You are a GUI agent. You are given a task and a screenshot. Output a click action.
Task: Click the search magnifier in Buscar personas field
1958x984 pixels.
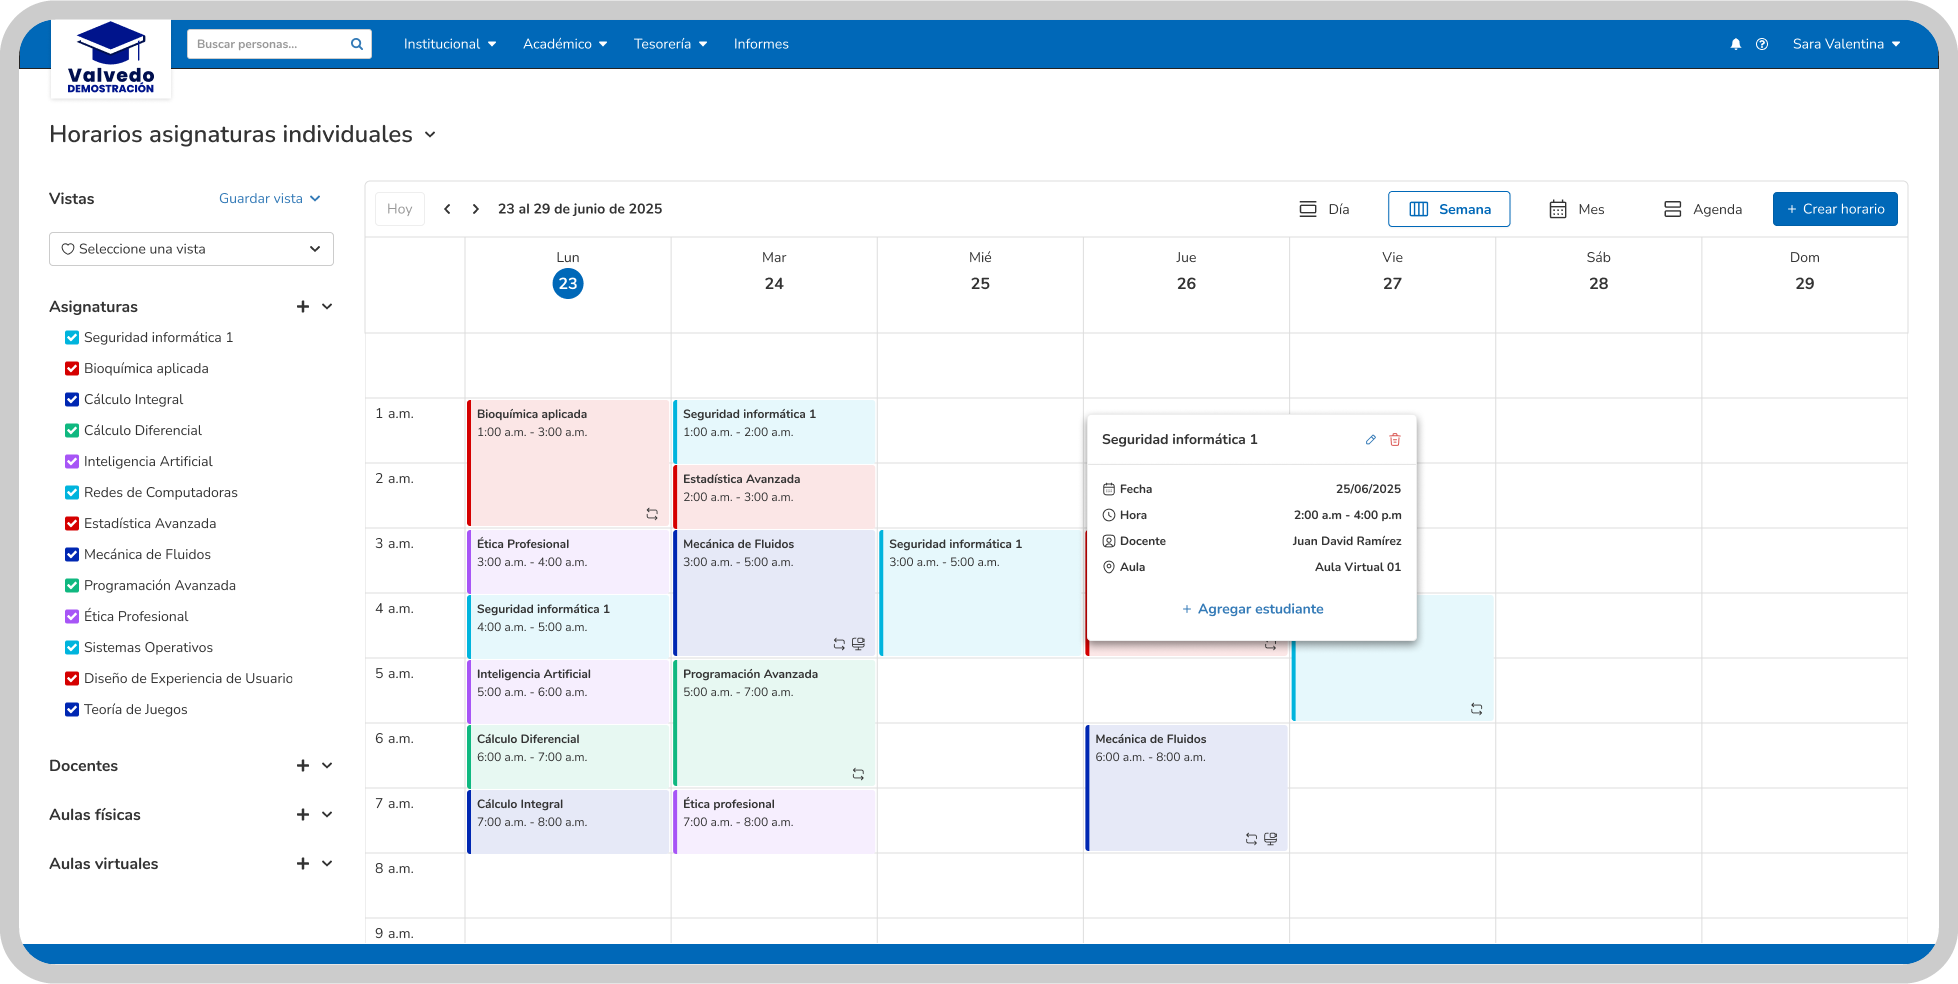pyautogui.click(x=356, y=44)
